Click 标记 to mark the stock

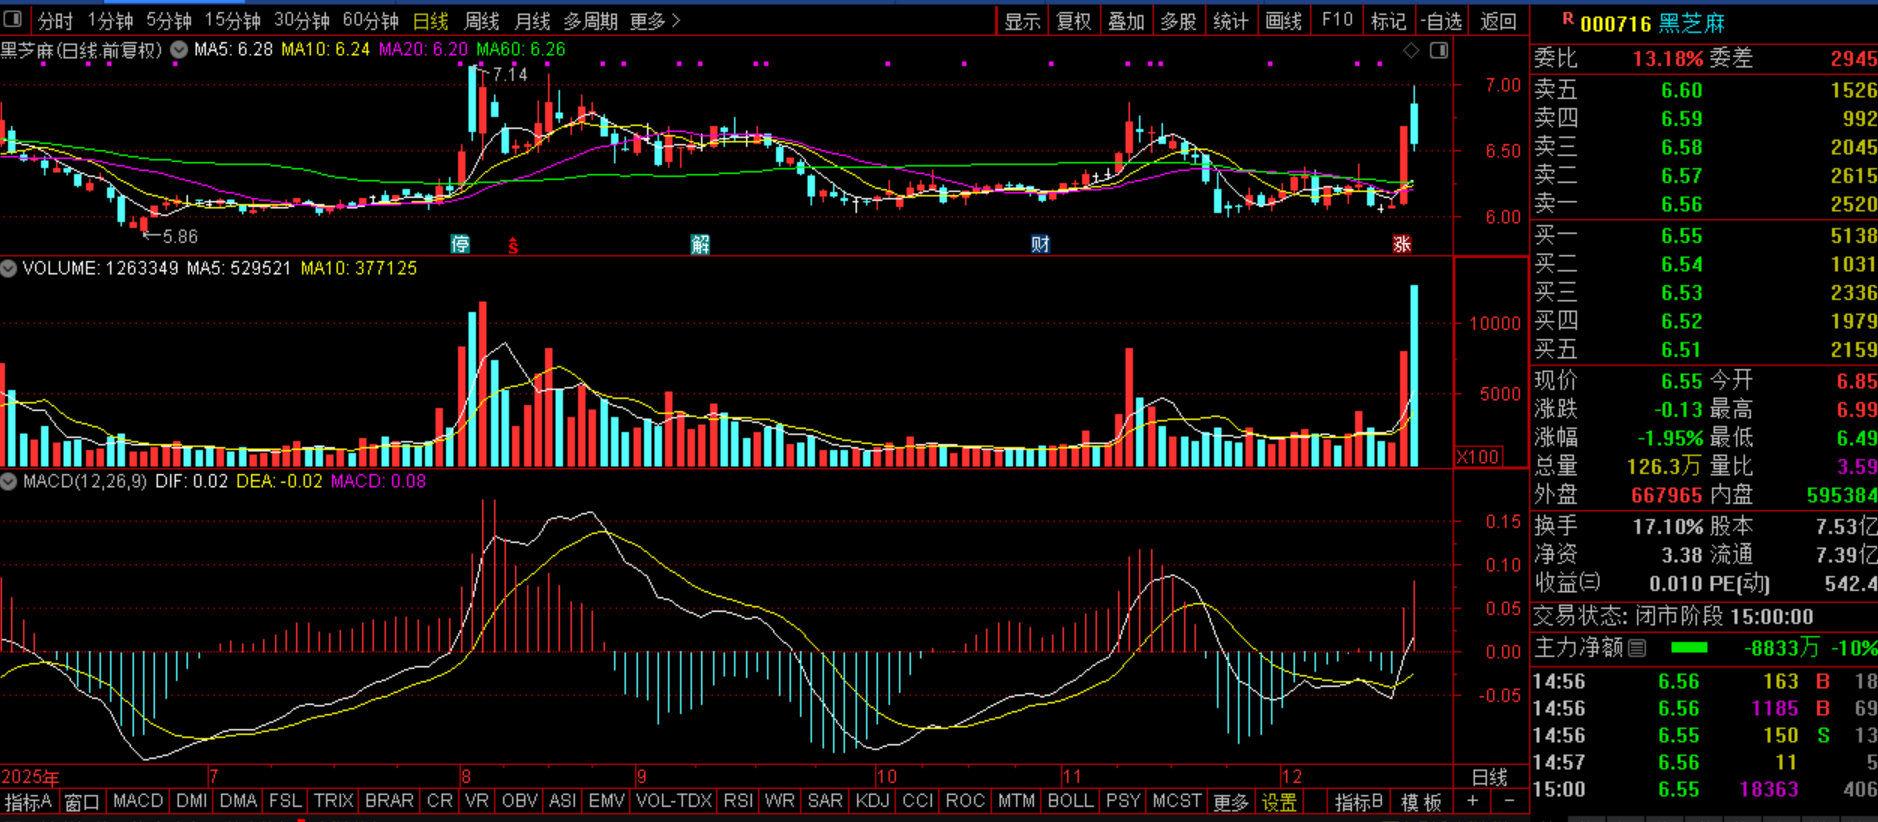click(x=1388, y=21)
